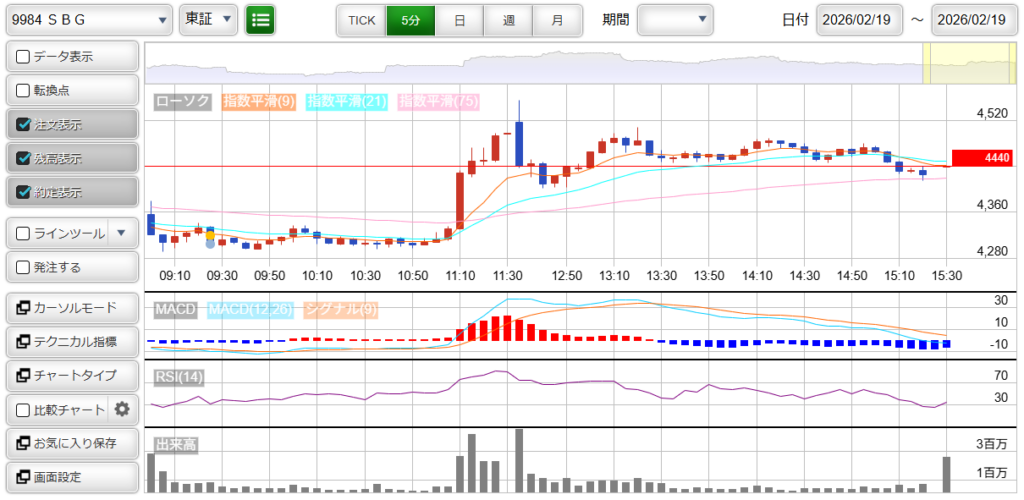The image size is (1024, 500).
Task: Open the 期間 period dropdown
Action: point(675,19)
